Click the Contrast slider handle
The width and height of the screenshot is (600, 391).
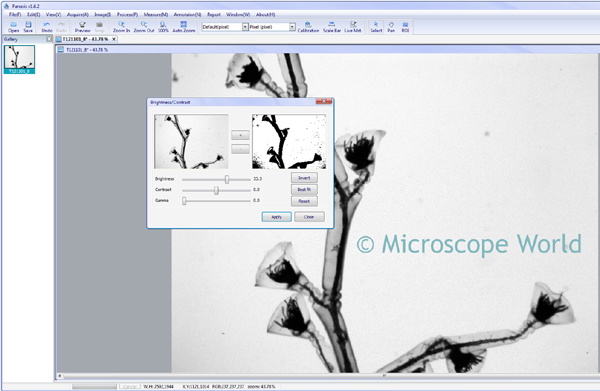coord(216,190)
